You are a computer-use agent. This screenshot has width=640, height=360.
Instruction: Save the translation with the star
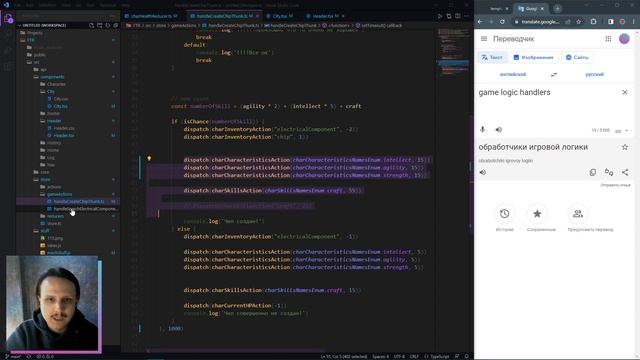pos(625,147)
